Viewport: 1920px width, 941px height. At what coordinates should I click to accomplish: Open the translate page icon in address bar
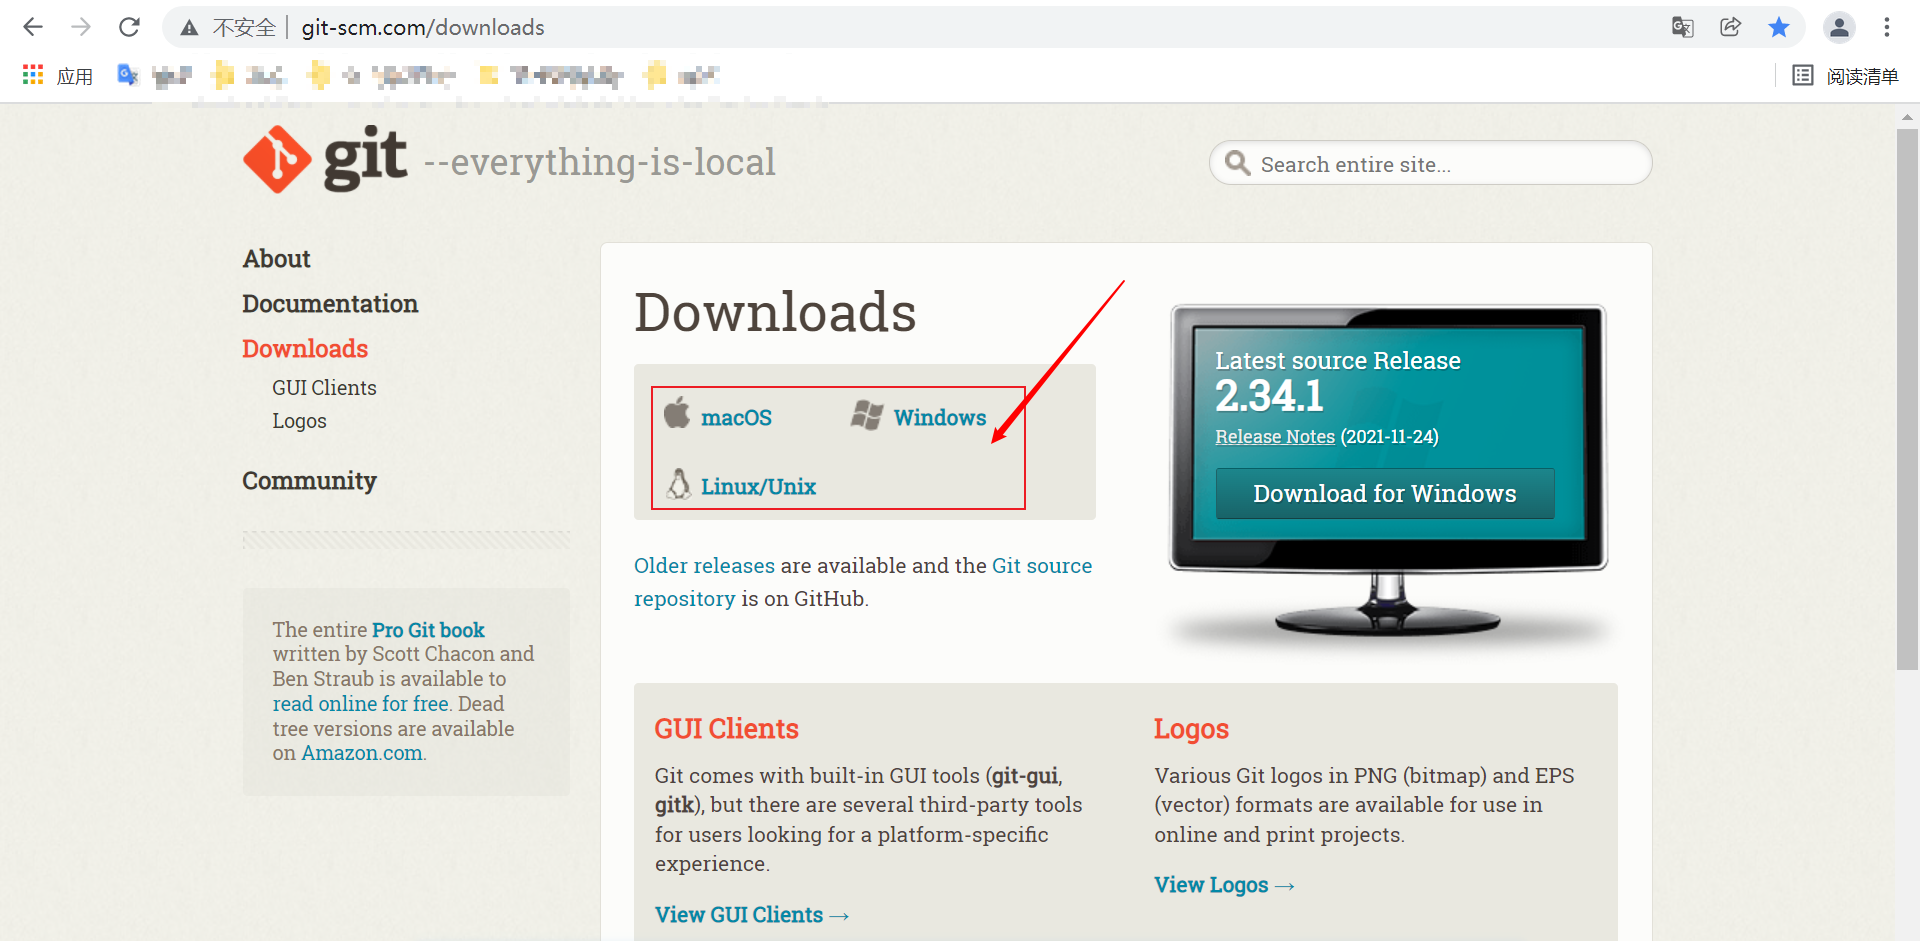[x=1683, y=27]
